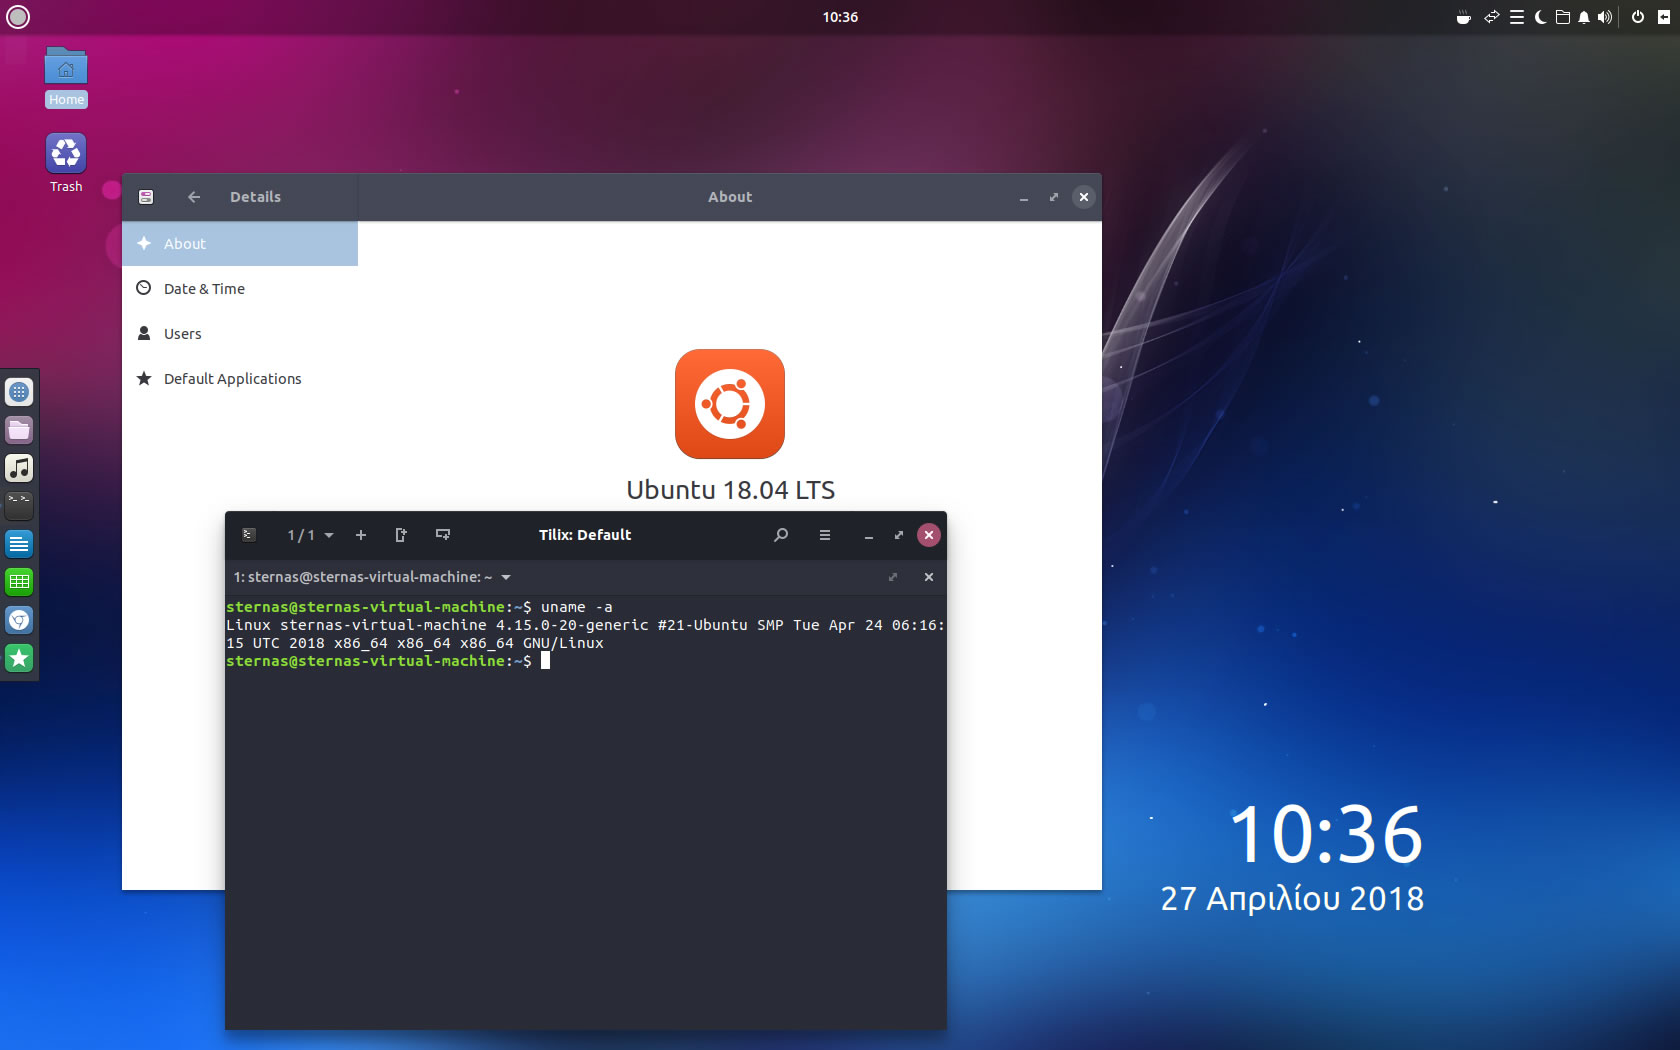Open the Budgie menu button in the panel

point(18,17)
